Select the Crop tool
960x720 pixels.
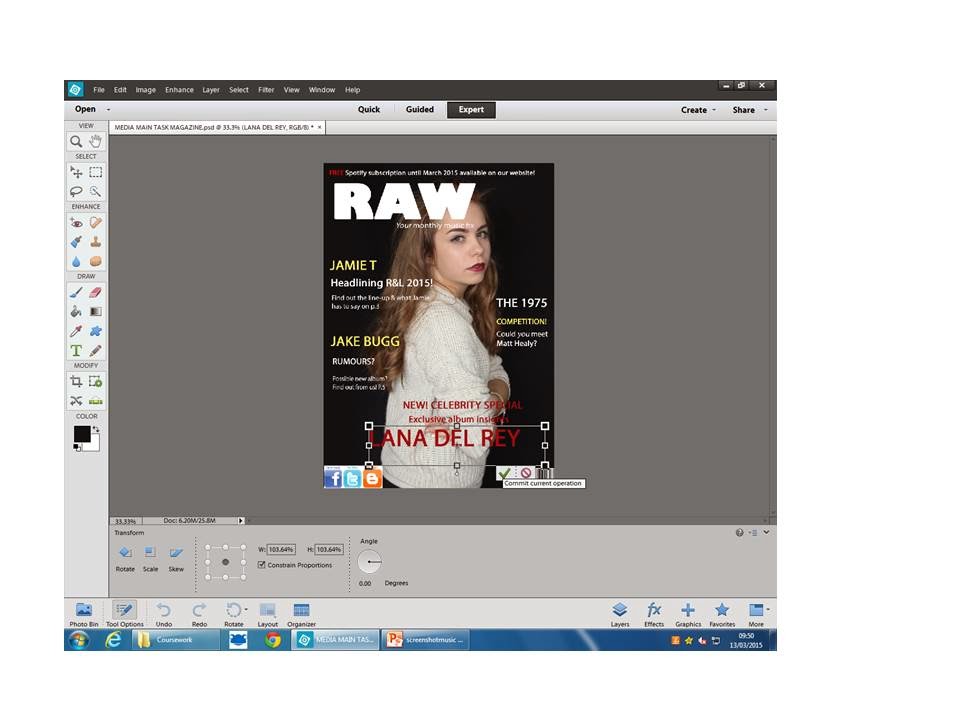76,381
